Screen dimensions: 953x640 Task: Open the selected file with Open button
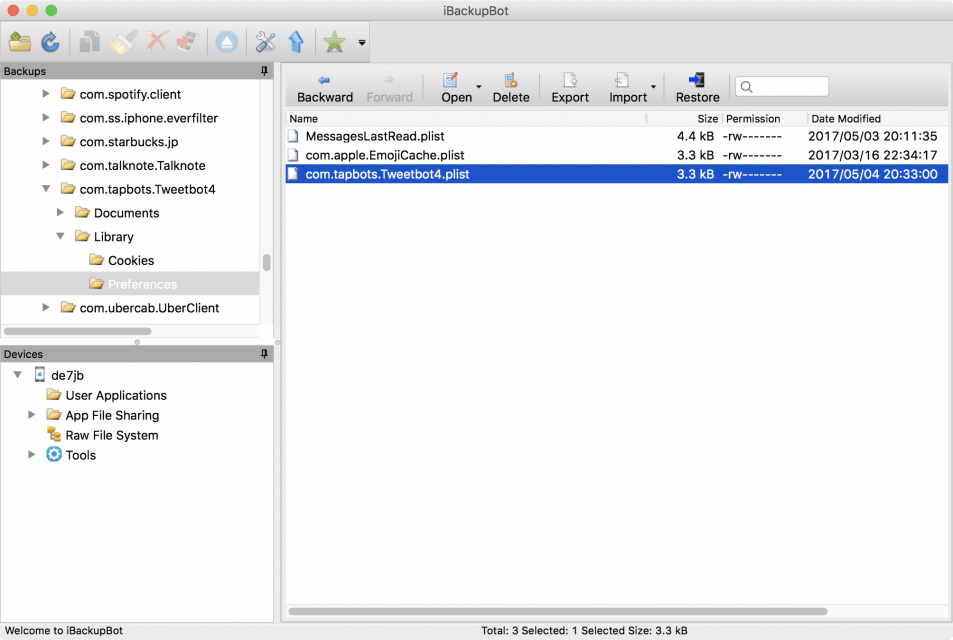pyautogui.click(x=456, y=89)
